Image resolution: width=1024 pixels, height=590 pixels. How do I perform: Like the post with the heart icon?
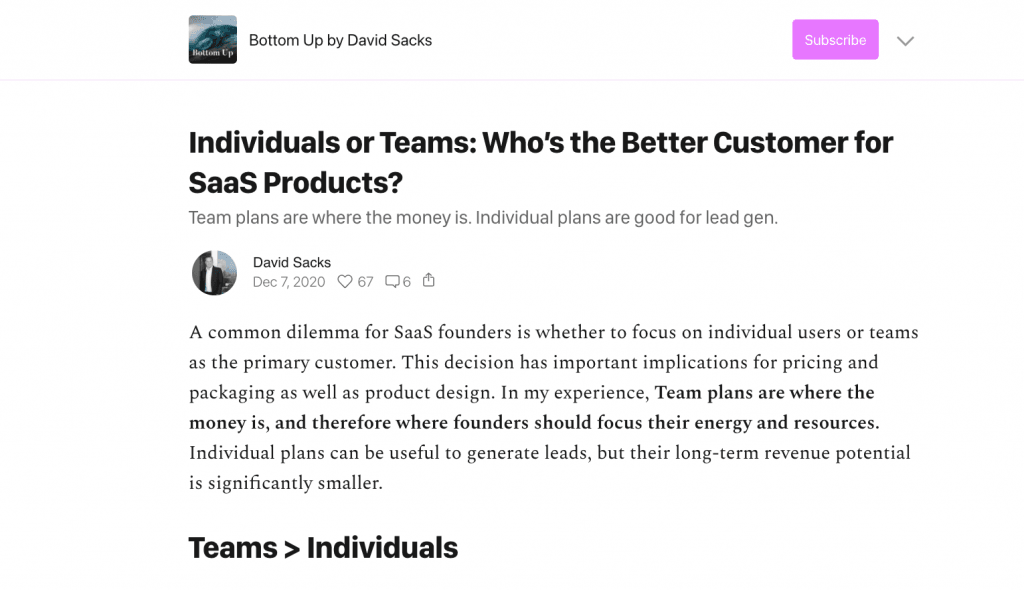point(345,282)
